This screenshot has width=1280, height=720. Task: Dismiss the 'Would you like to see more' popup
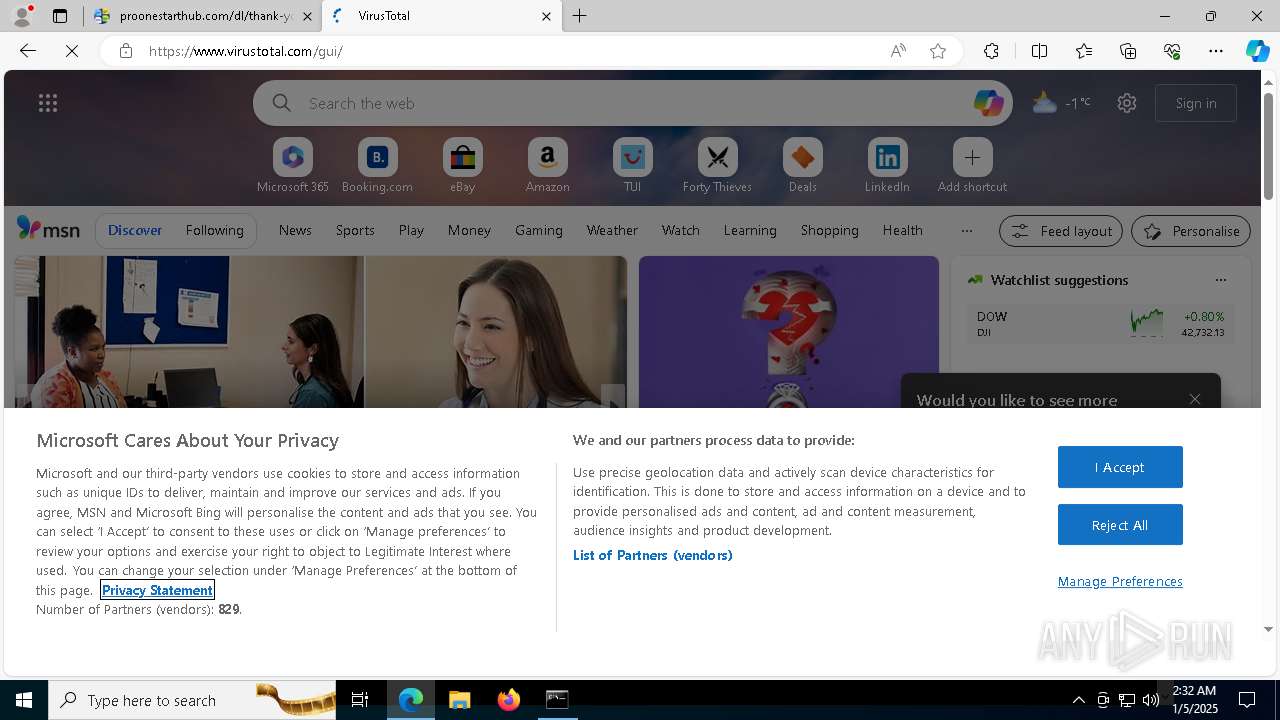click(x=1195, y=399)
